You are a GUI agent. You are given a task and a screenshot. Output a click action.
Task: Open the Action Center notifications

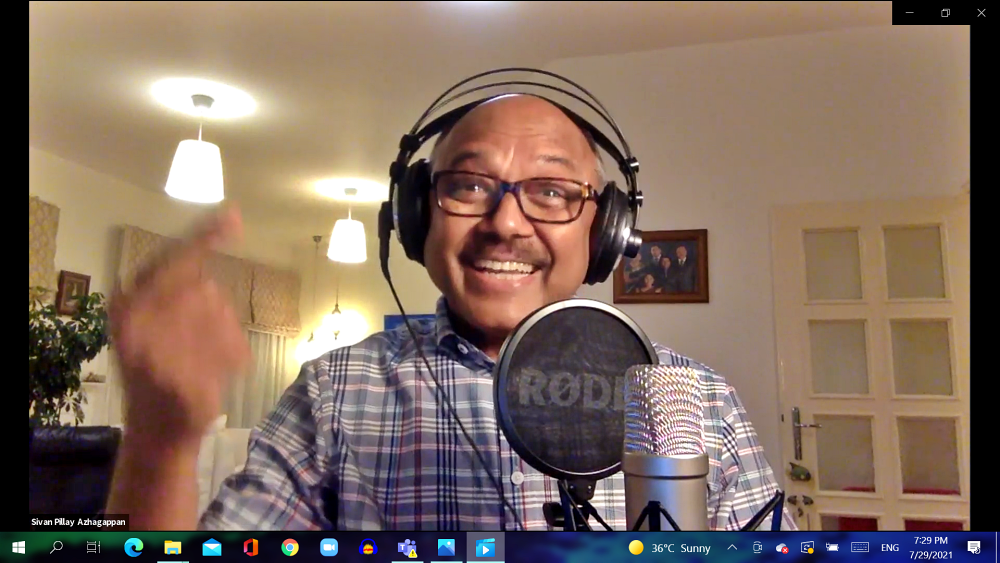(x=974, y=547)
